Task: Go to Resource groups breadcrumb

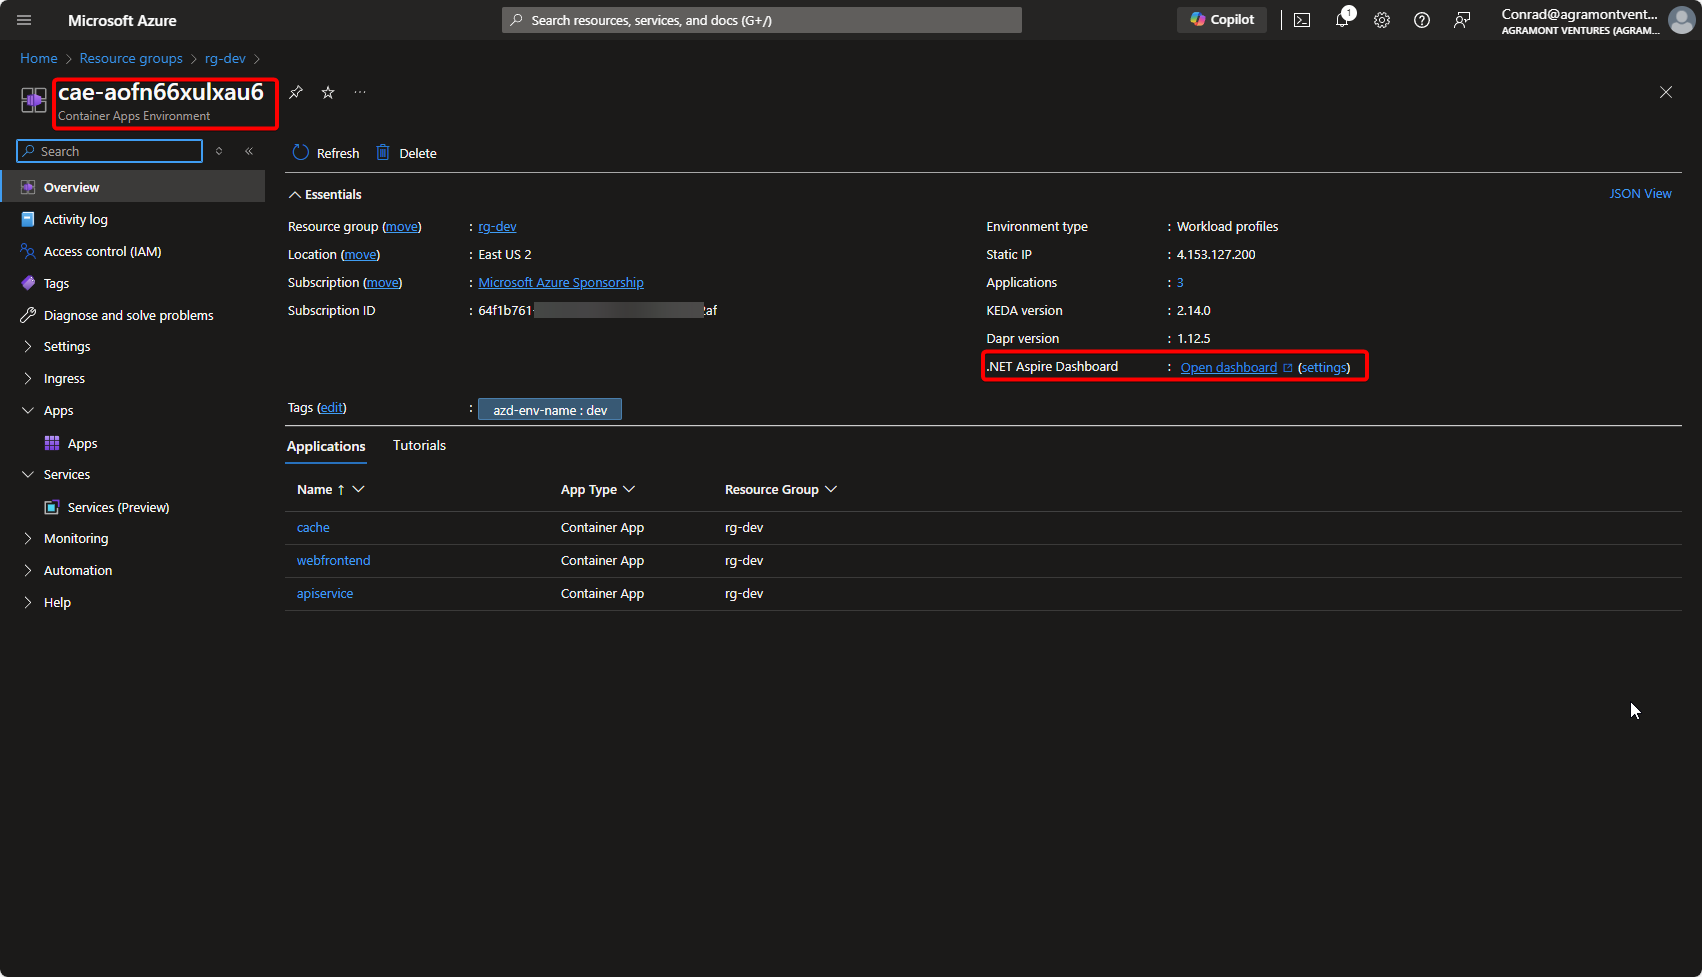Action: tap(131, 58)
